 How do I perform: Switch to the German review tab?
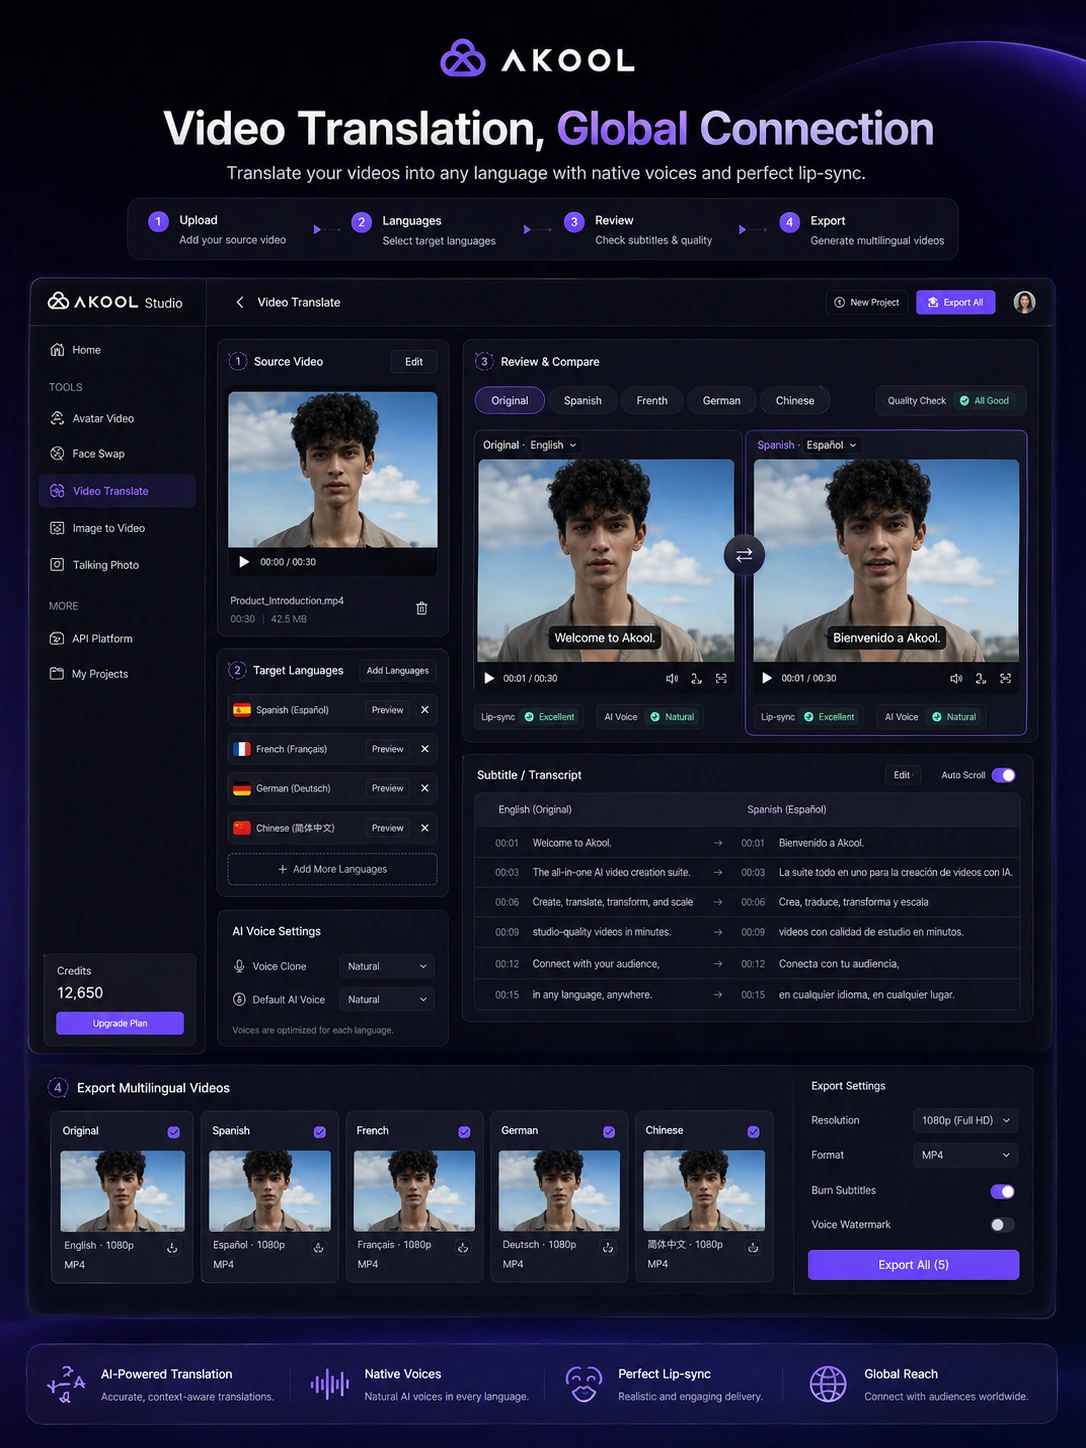[721, 400]
